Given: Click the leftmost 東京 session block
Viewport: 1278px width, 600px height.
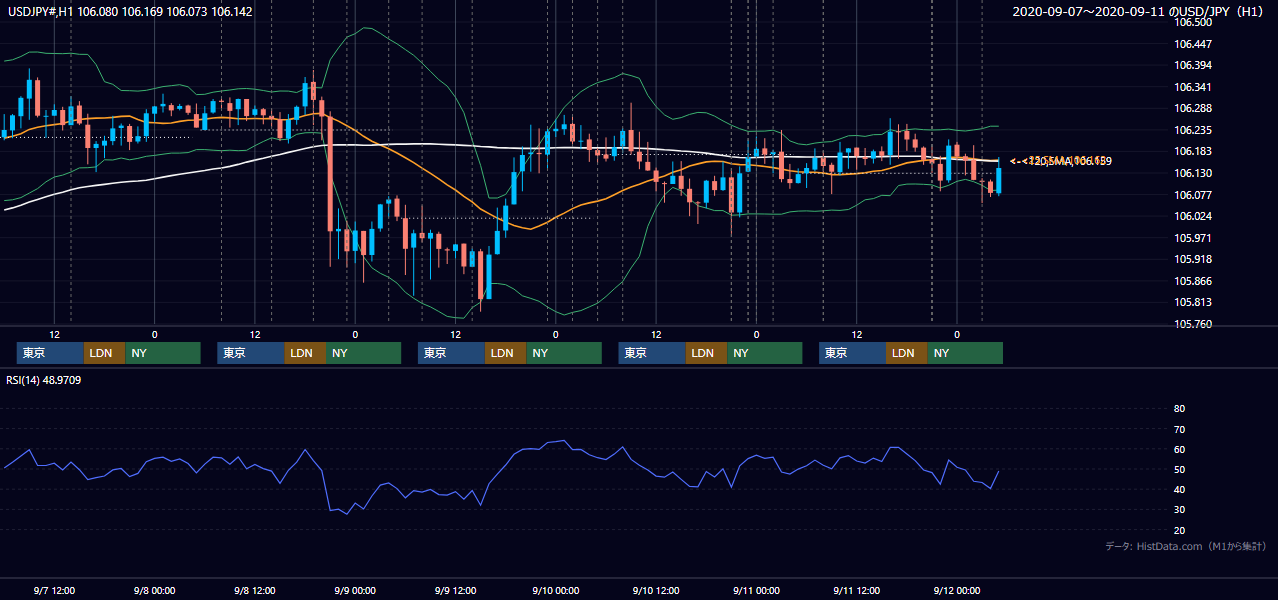Looking at the screenshot, I should [x=50, y=353].
